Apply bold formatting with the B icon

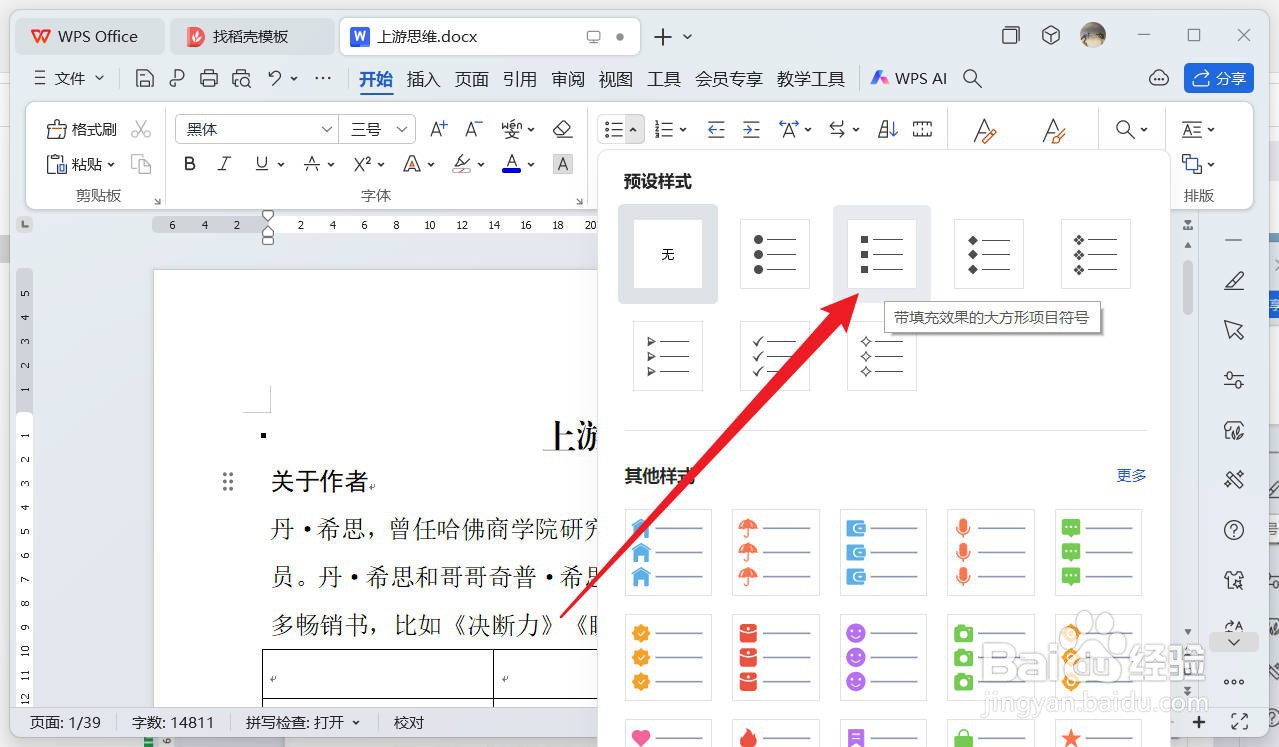(x=189, y=164)
